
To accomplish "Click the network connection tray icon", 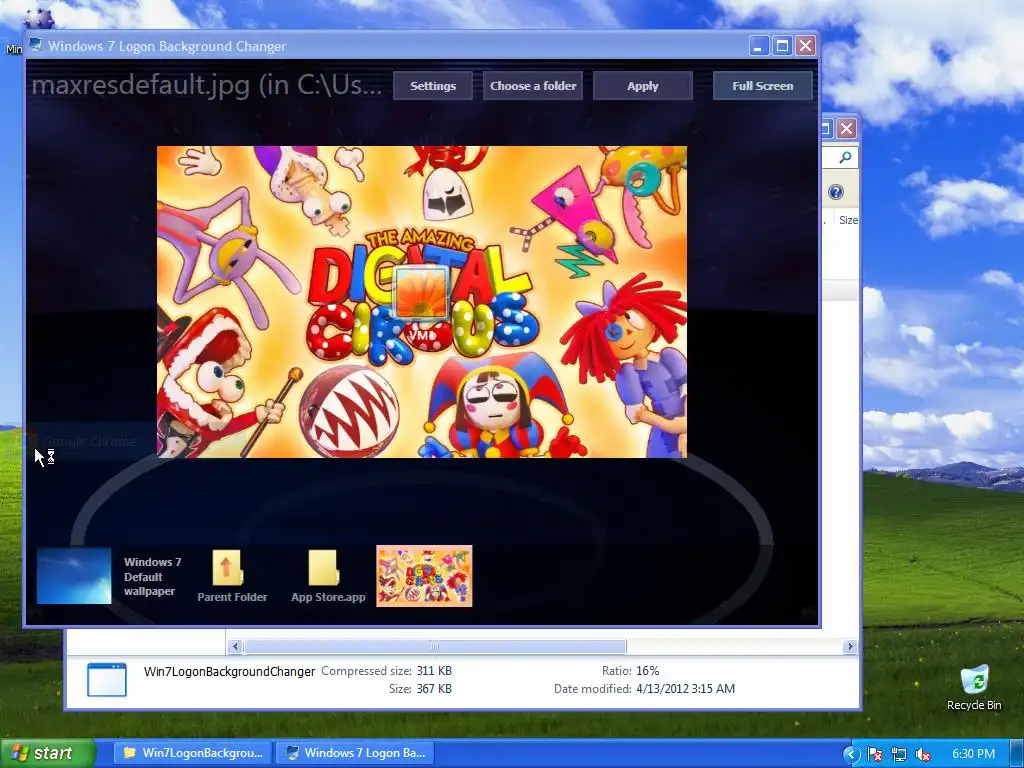I will 899,754.
